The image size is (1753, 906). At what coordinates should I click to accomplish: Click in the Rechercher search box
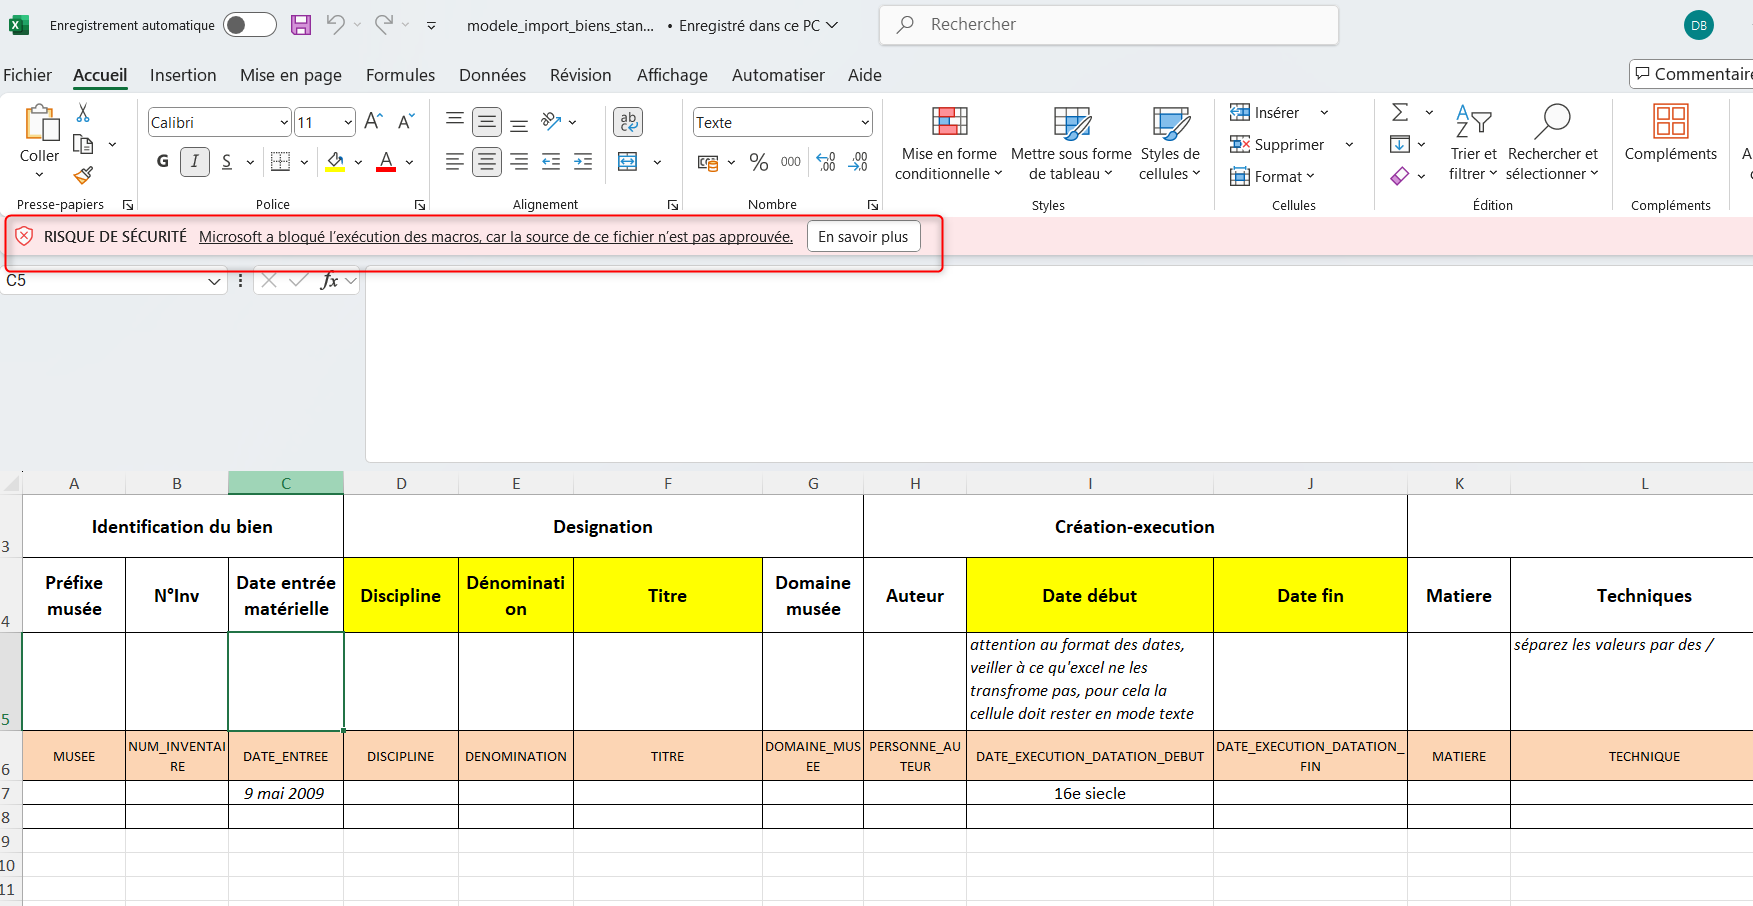[x=1109, y=25]
